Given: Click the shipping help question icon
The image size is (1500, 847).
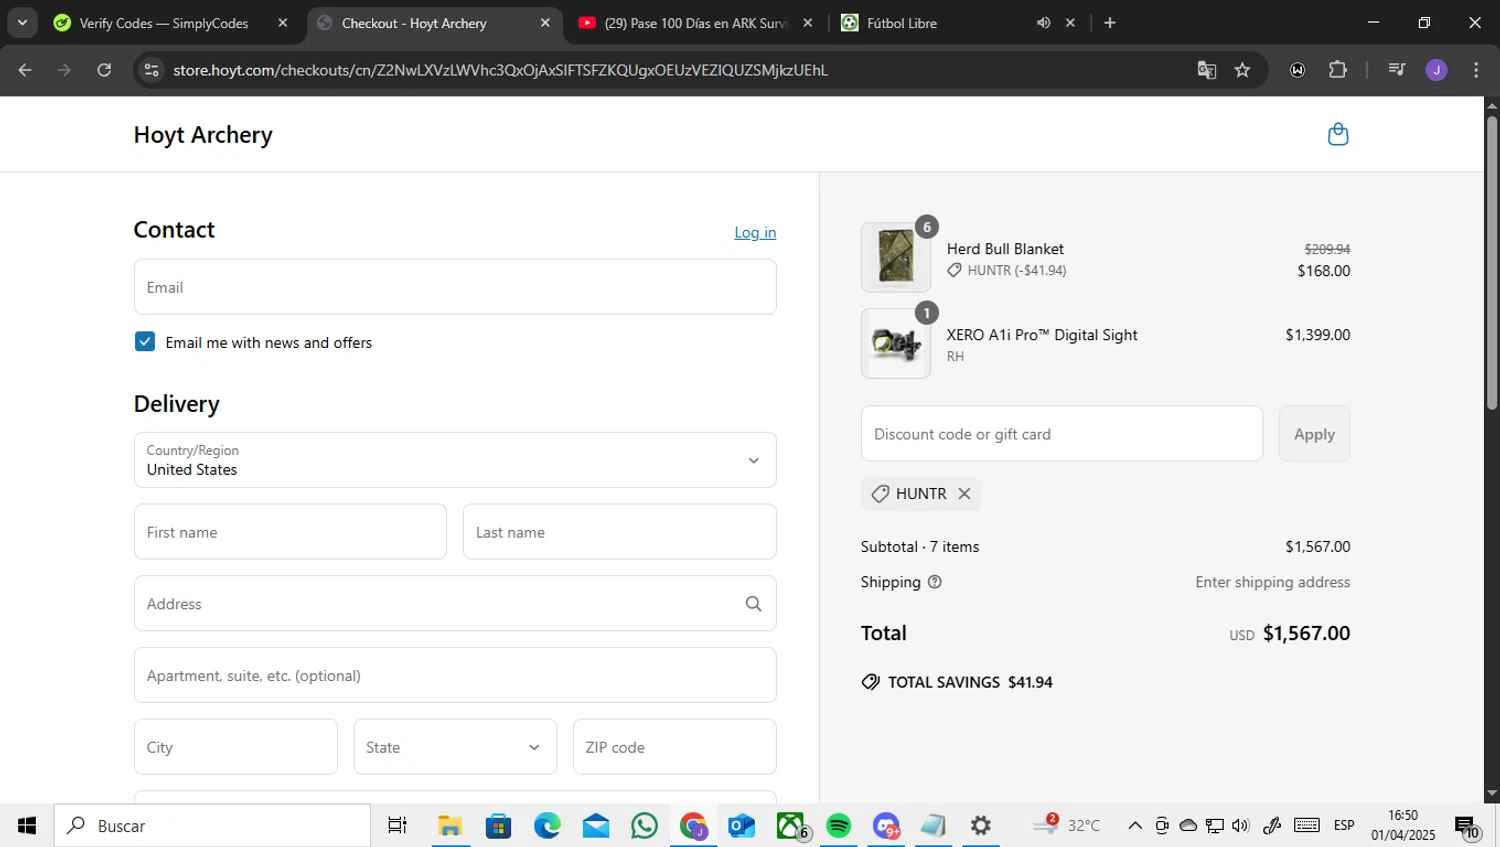Looking at the screenshot, I should tap(934, 582).
